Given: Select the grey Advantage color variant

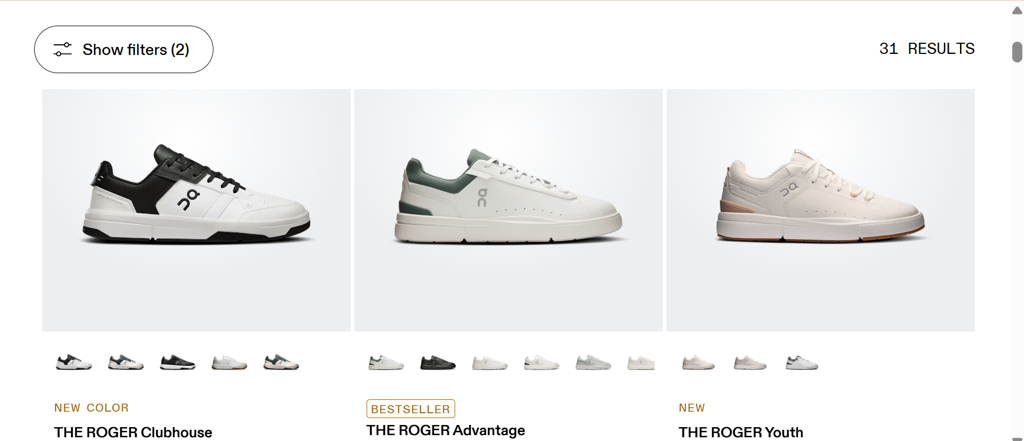Looking at the screenshot, I should pos(593,363).
